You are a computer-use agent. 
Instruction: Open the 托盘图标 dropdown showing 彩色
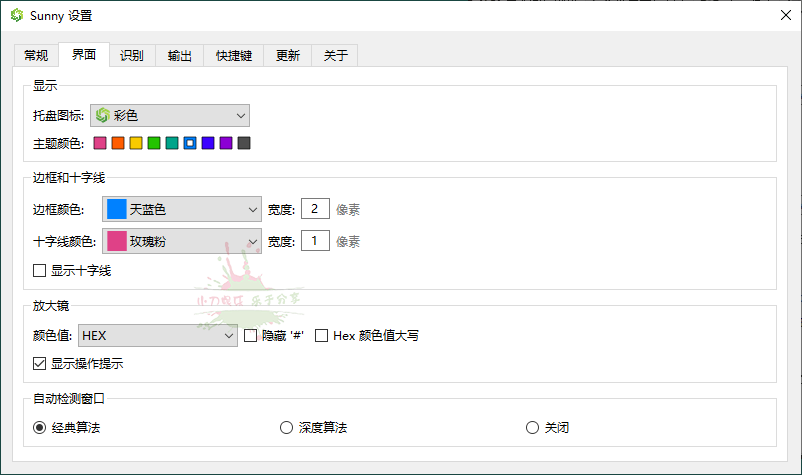pos(170,116)
